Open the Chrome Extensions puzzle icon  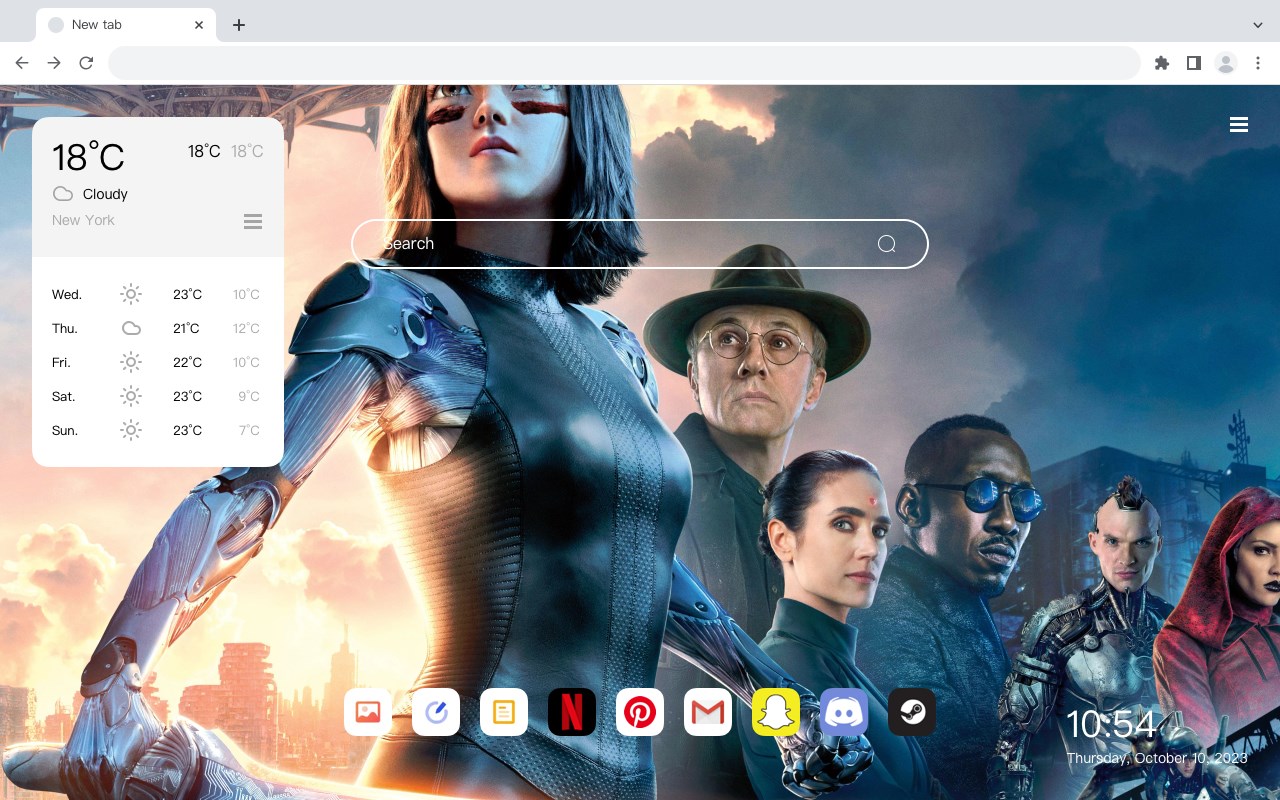click(1161, 63)
